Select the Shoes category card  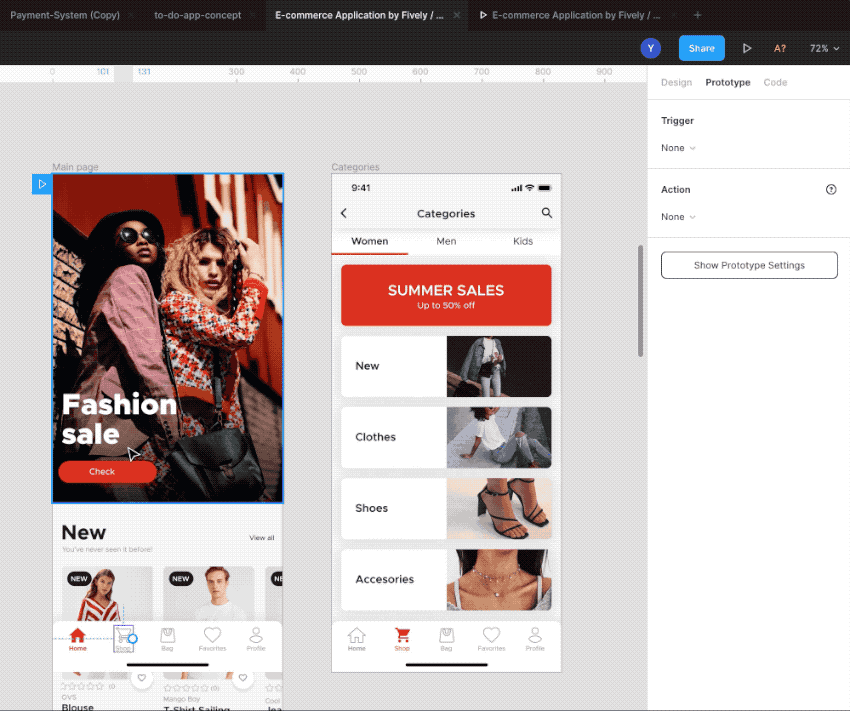pyautogui.click(x=446, y=508)
